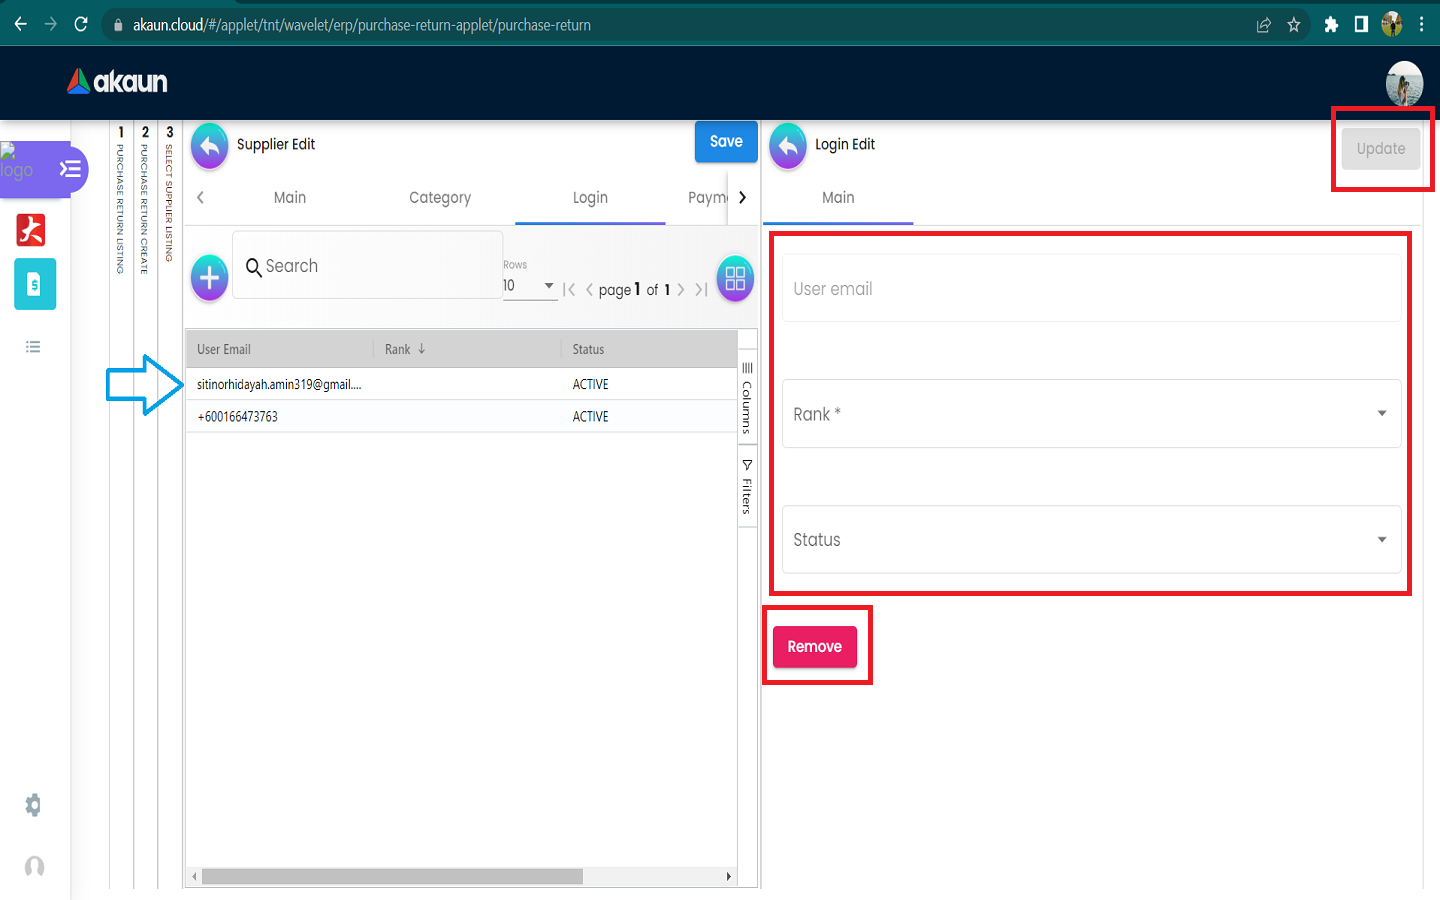
Task: Switch to the Login tab
Action: click(590, 198)
